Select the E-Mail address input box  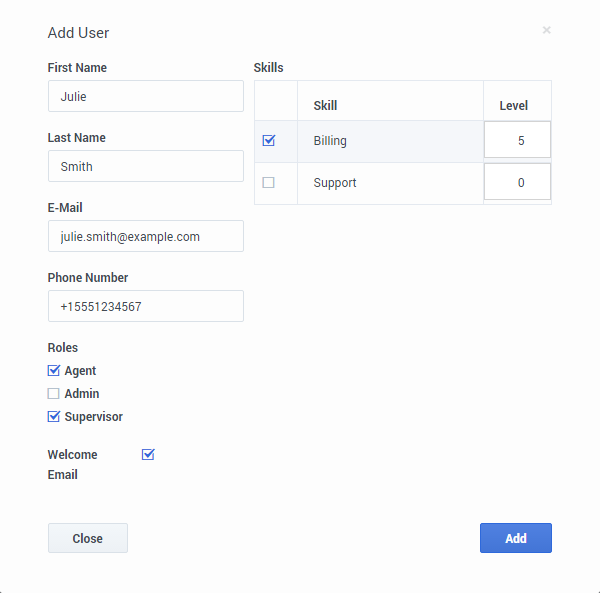tap(146, 237)
